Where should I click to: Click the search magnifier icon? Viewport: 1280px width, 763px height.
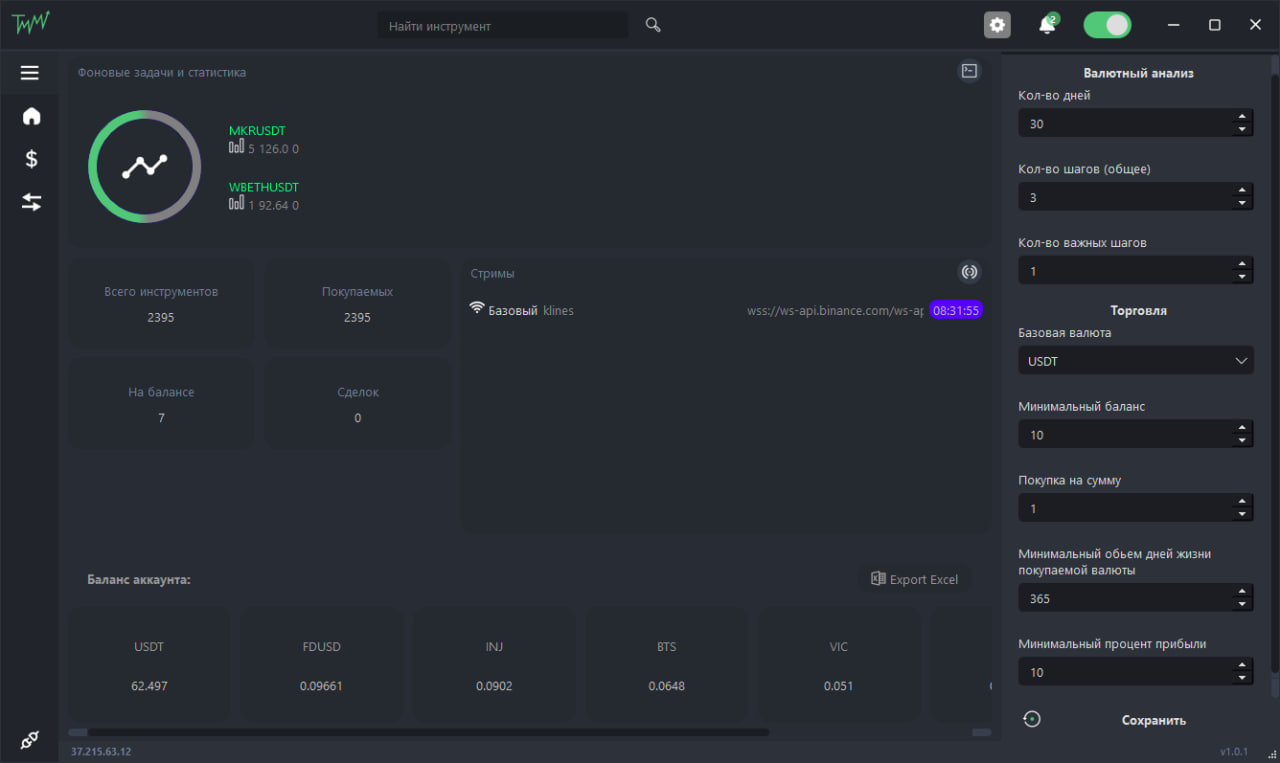coord(653,25)
